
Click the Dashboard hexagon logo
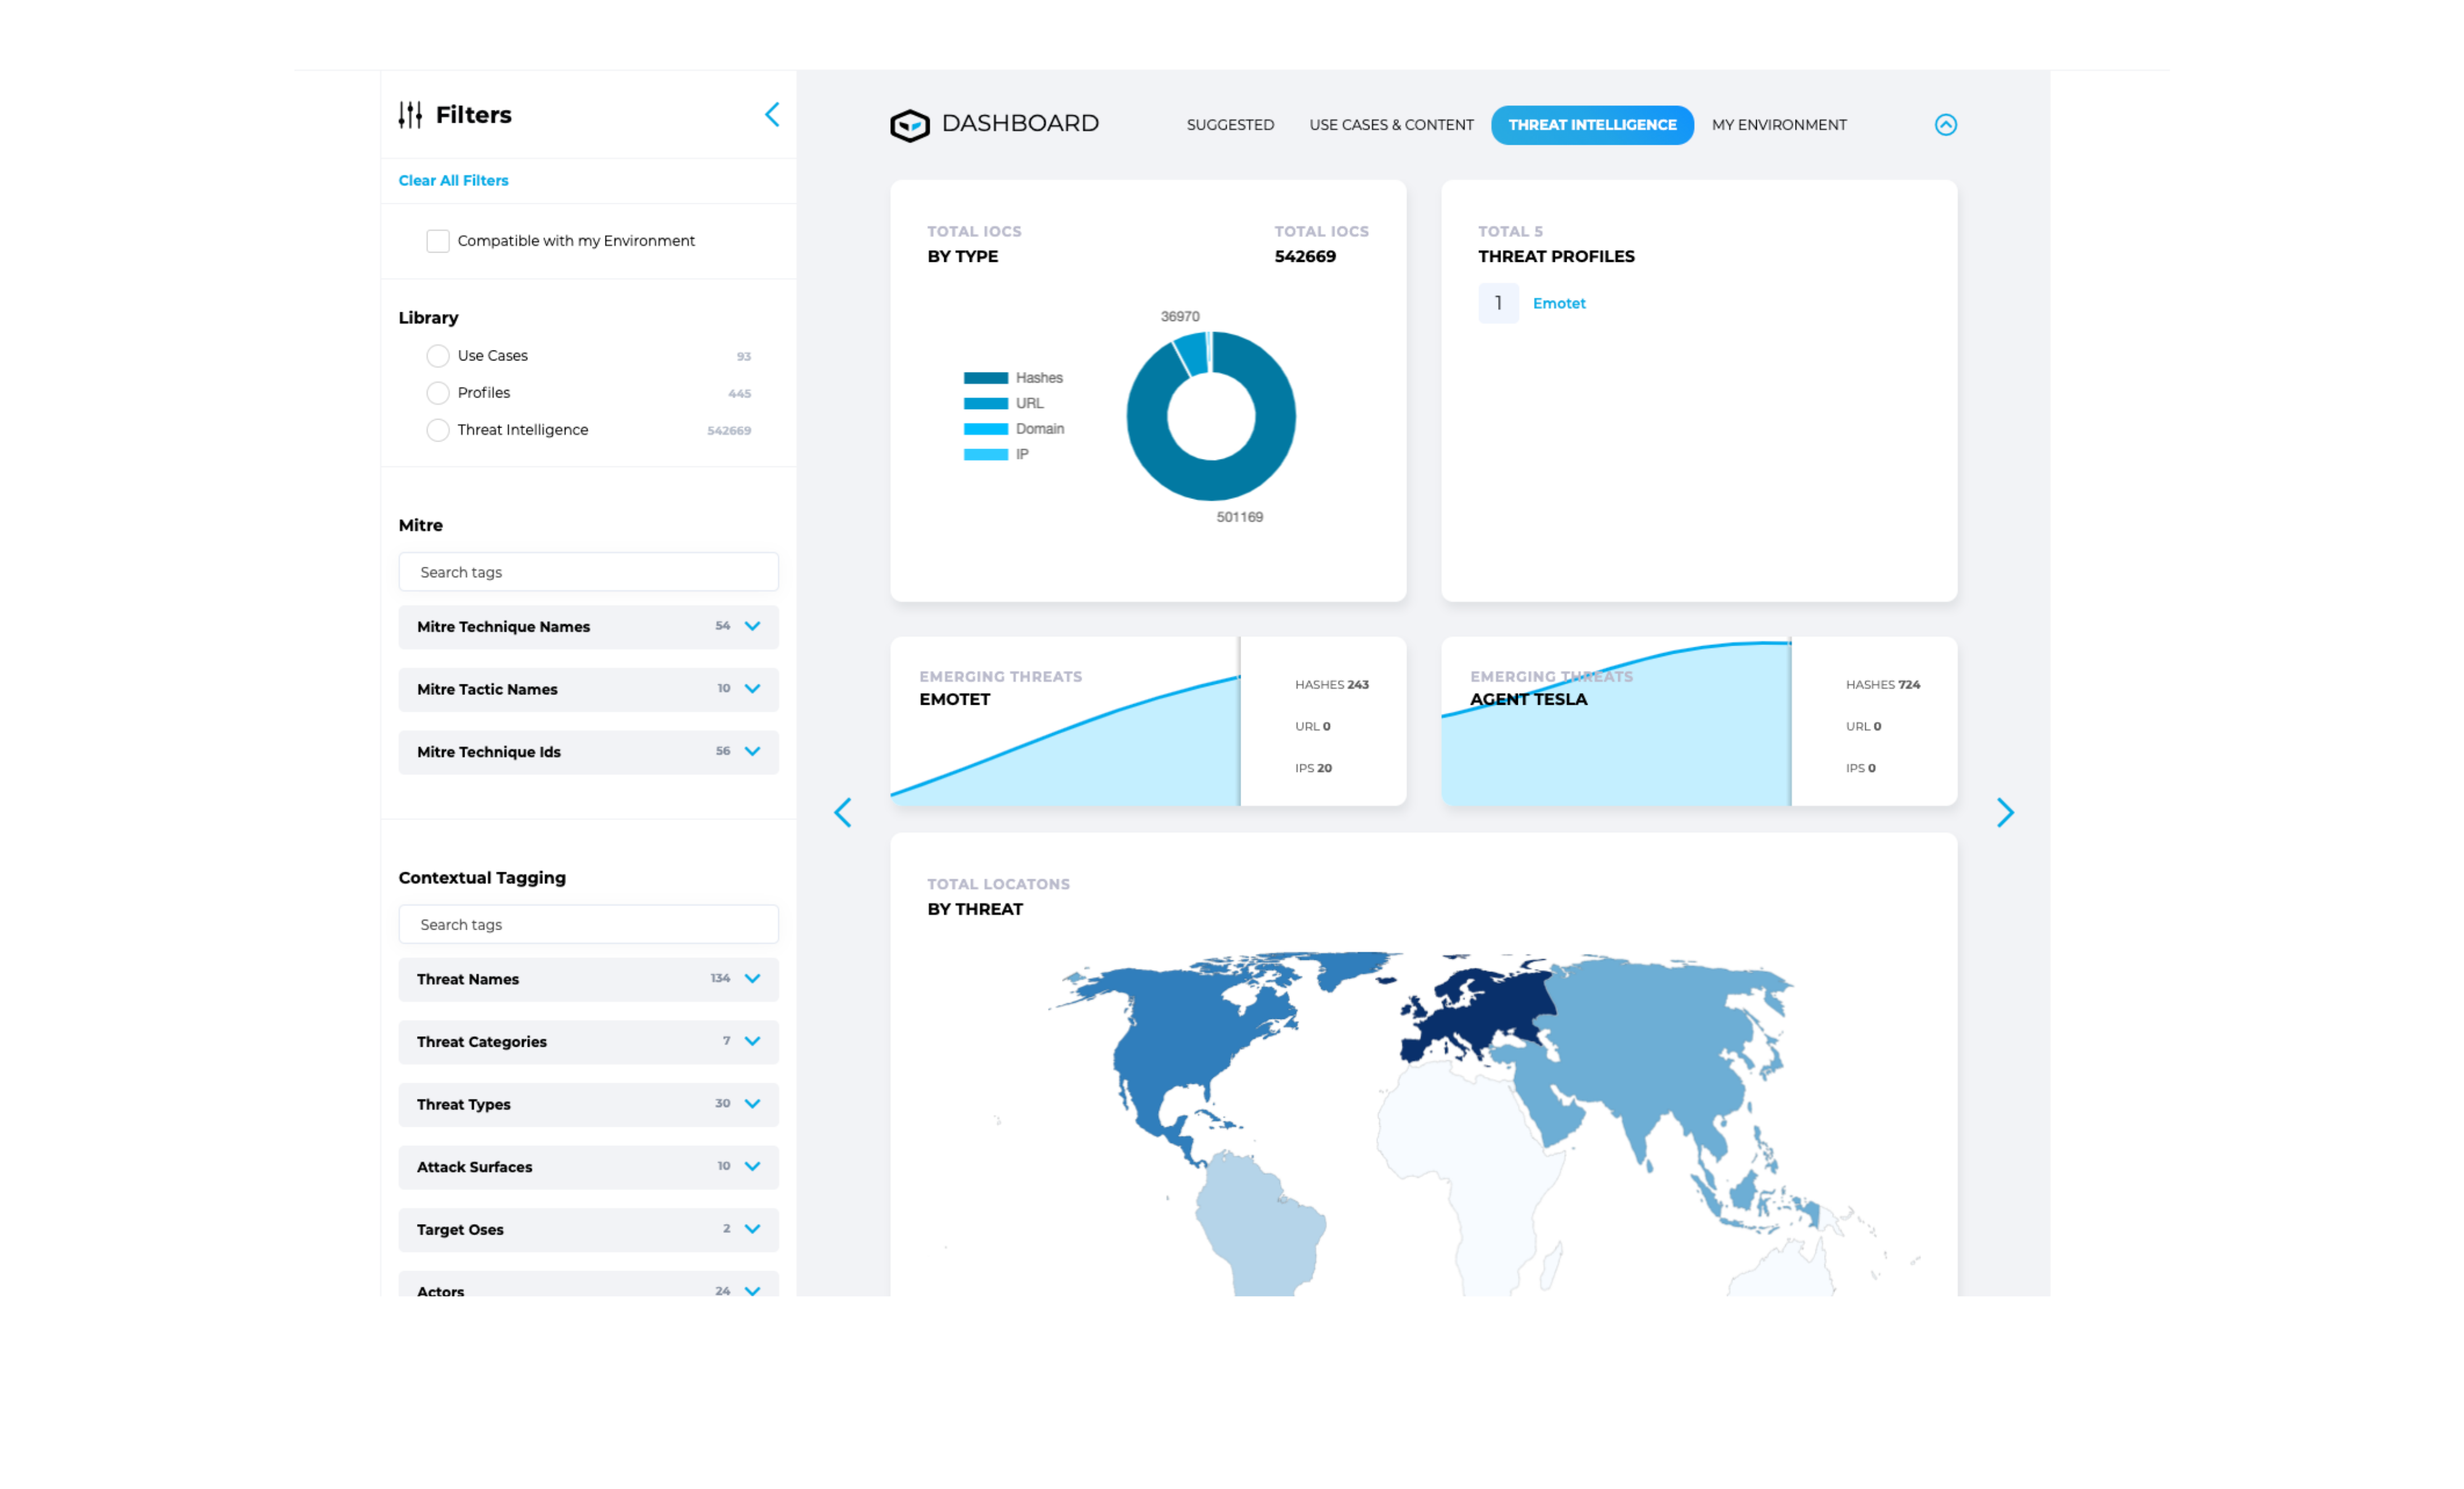point(911,124)
